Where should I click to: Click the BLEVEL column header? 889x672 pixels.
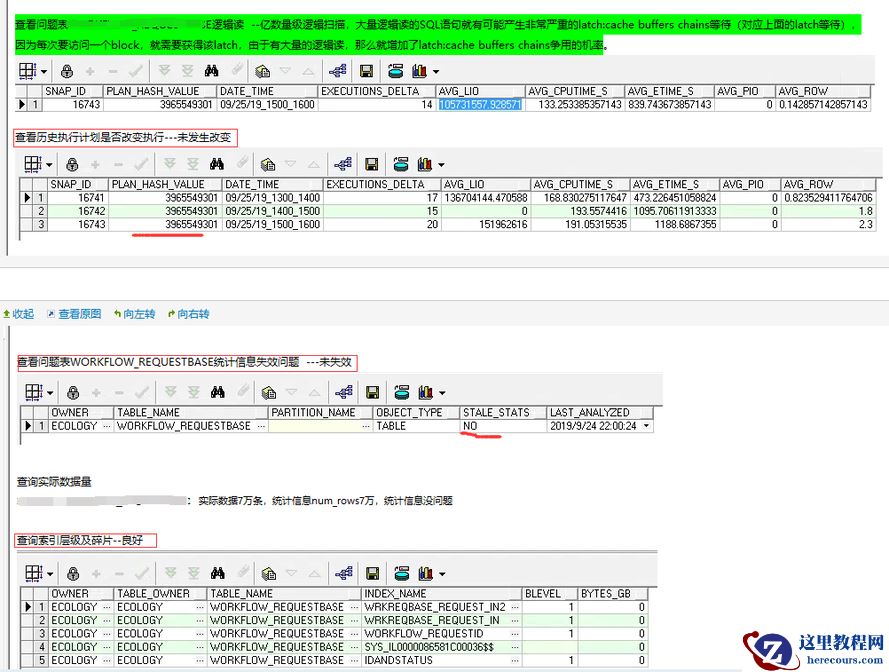click(x=549, y=593)
